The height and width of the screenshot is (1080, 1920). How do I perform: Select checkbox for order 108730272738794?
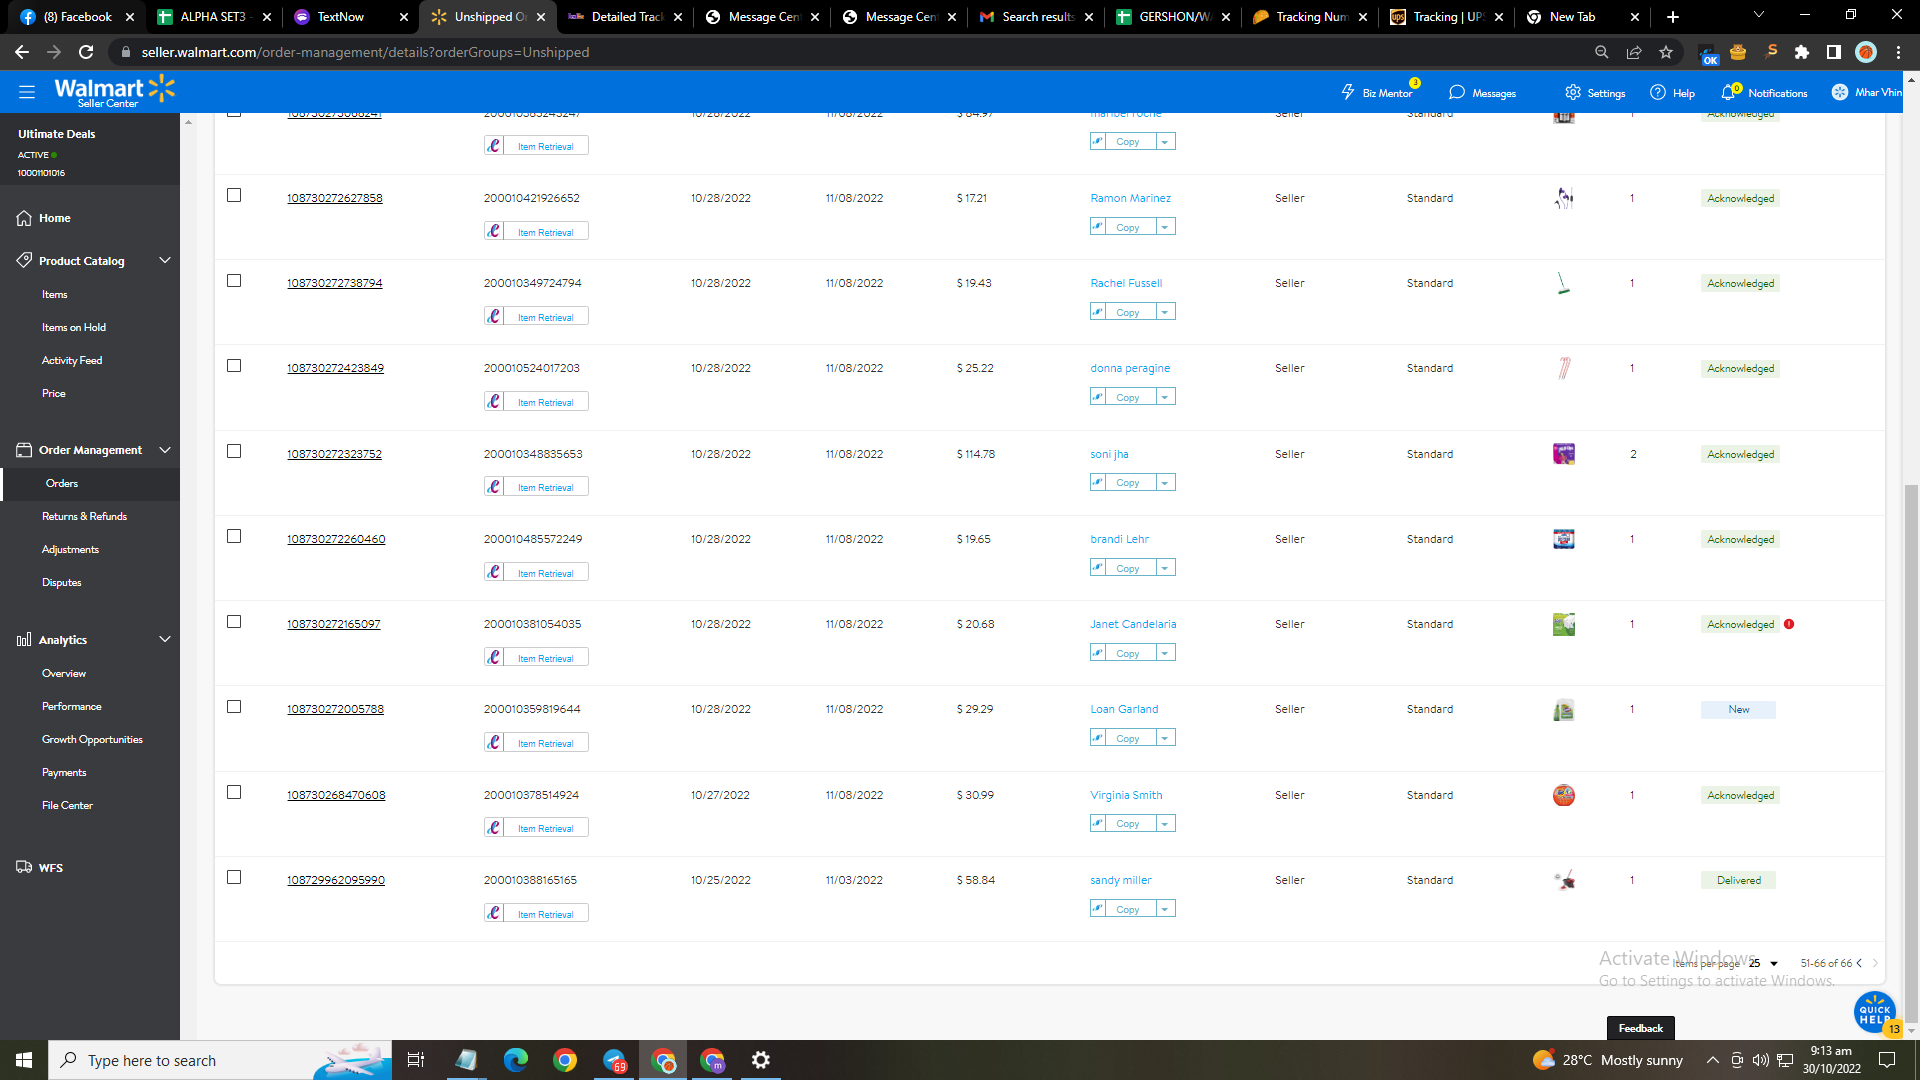pyautogui.click(x=234, y=280)
